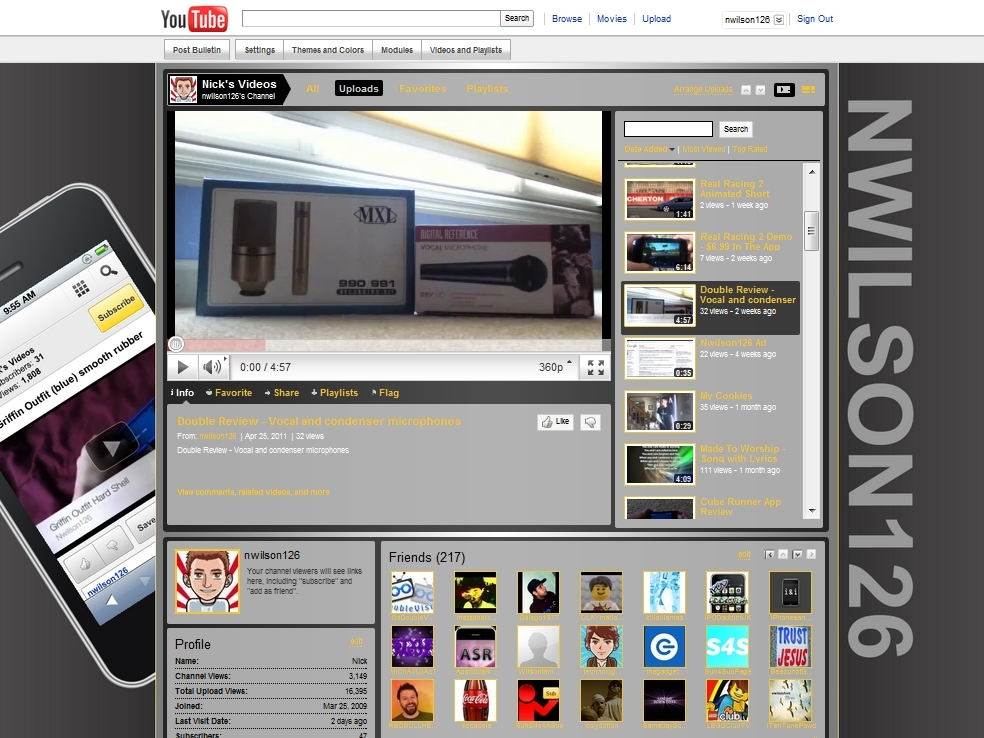Mute the video volume
This screenshot has width=984, height=738.
211,367
